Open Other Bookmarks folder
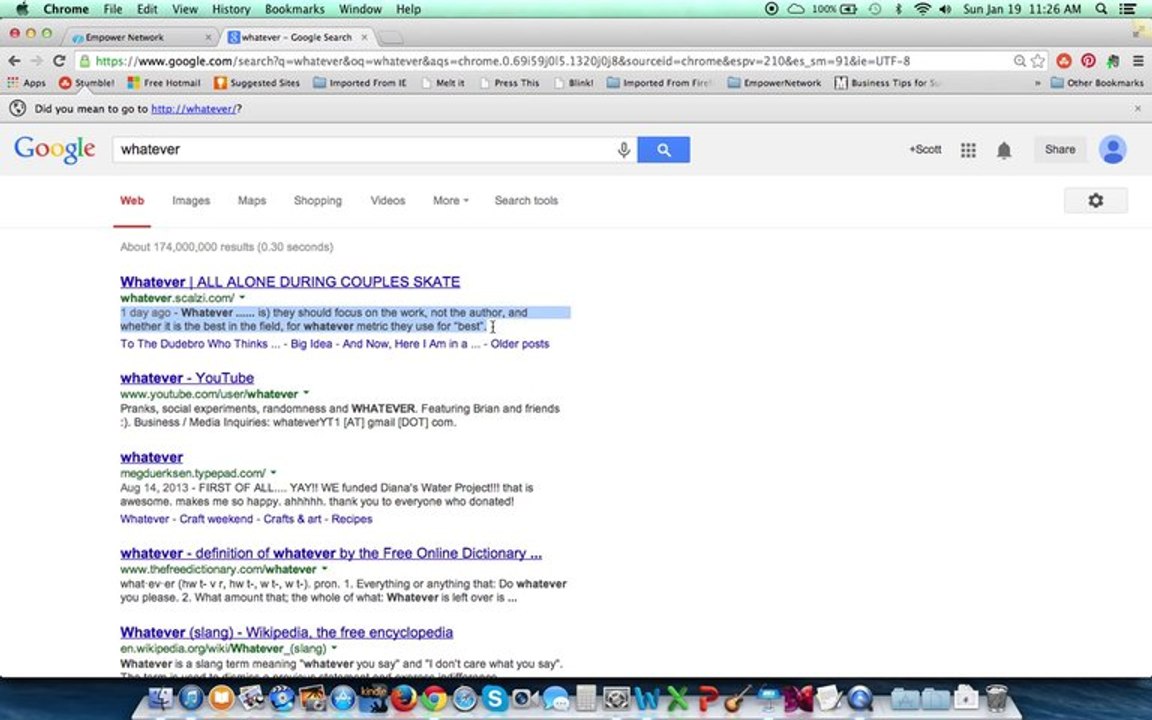This screenshot has height=720, width=1152. click(x=1097, y=83)
